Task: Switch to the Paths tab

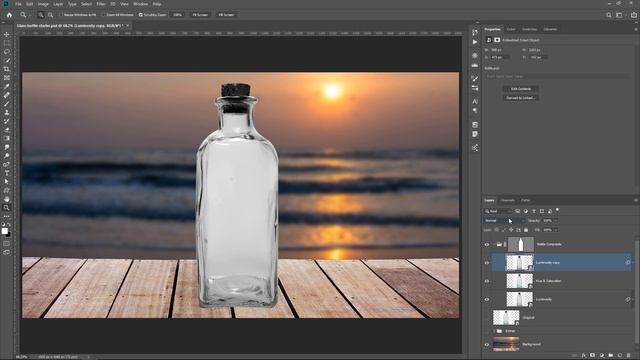Action: [x=525, y=200]
